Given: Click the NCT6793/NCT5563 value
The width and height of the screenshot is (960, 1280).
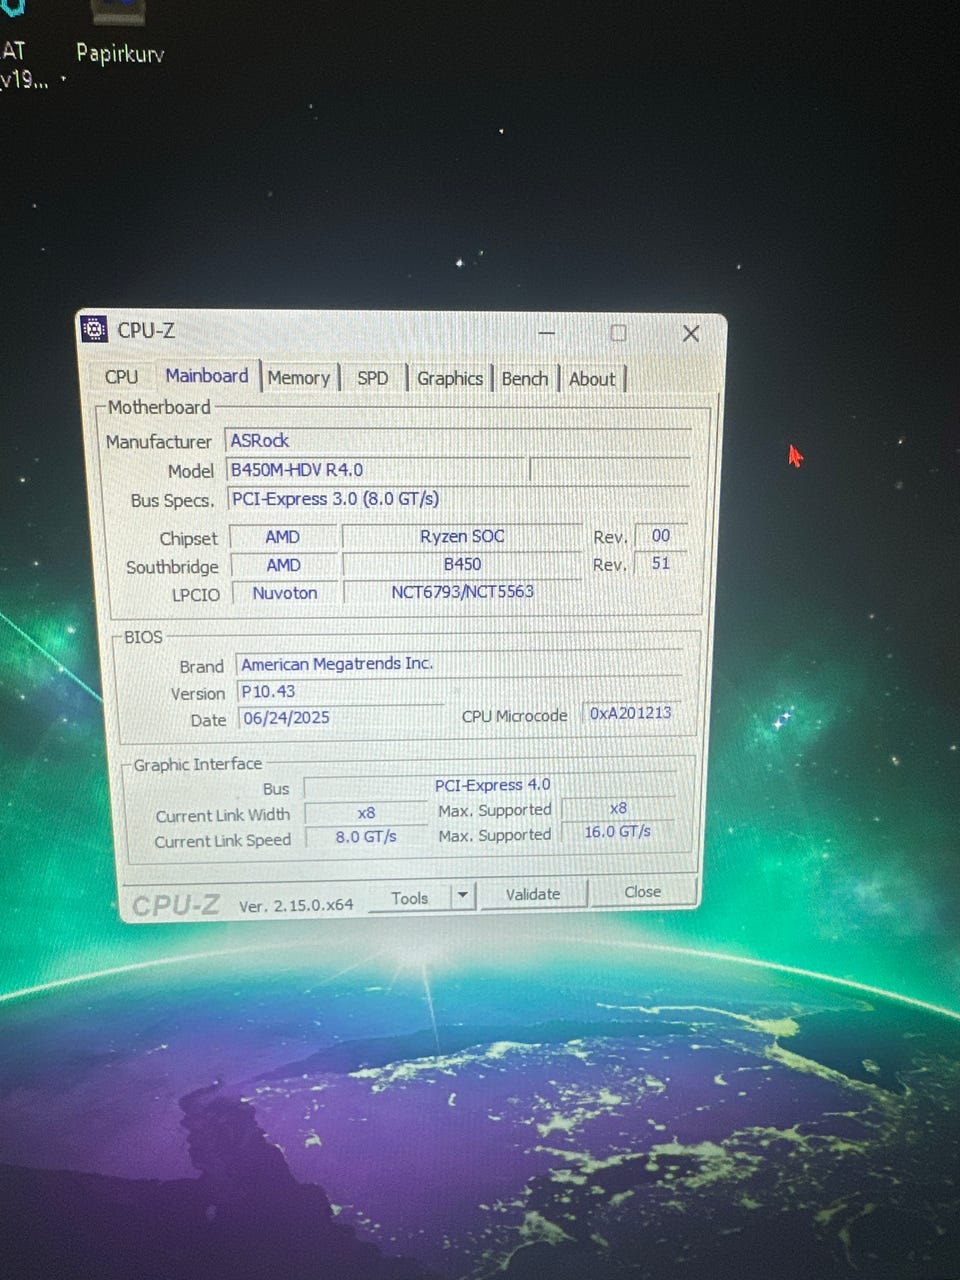Looking at the screenshot, I should [x=462, y=592].
